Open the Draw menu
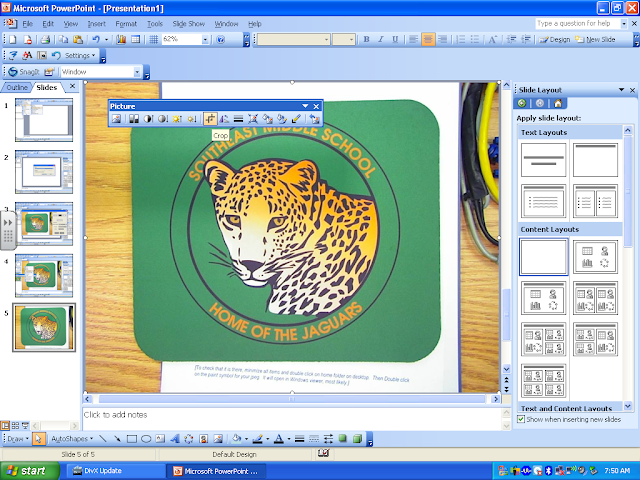This screenshot has width=640, height=480. pos(18,439)
